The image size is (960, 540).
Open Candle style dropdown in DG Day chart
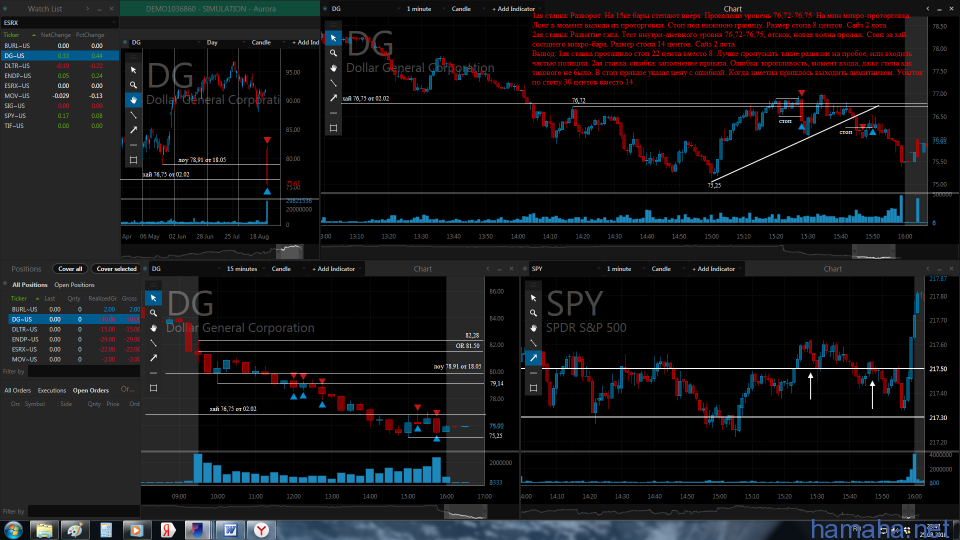coord(266,42)
